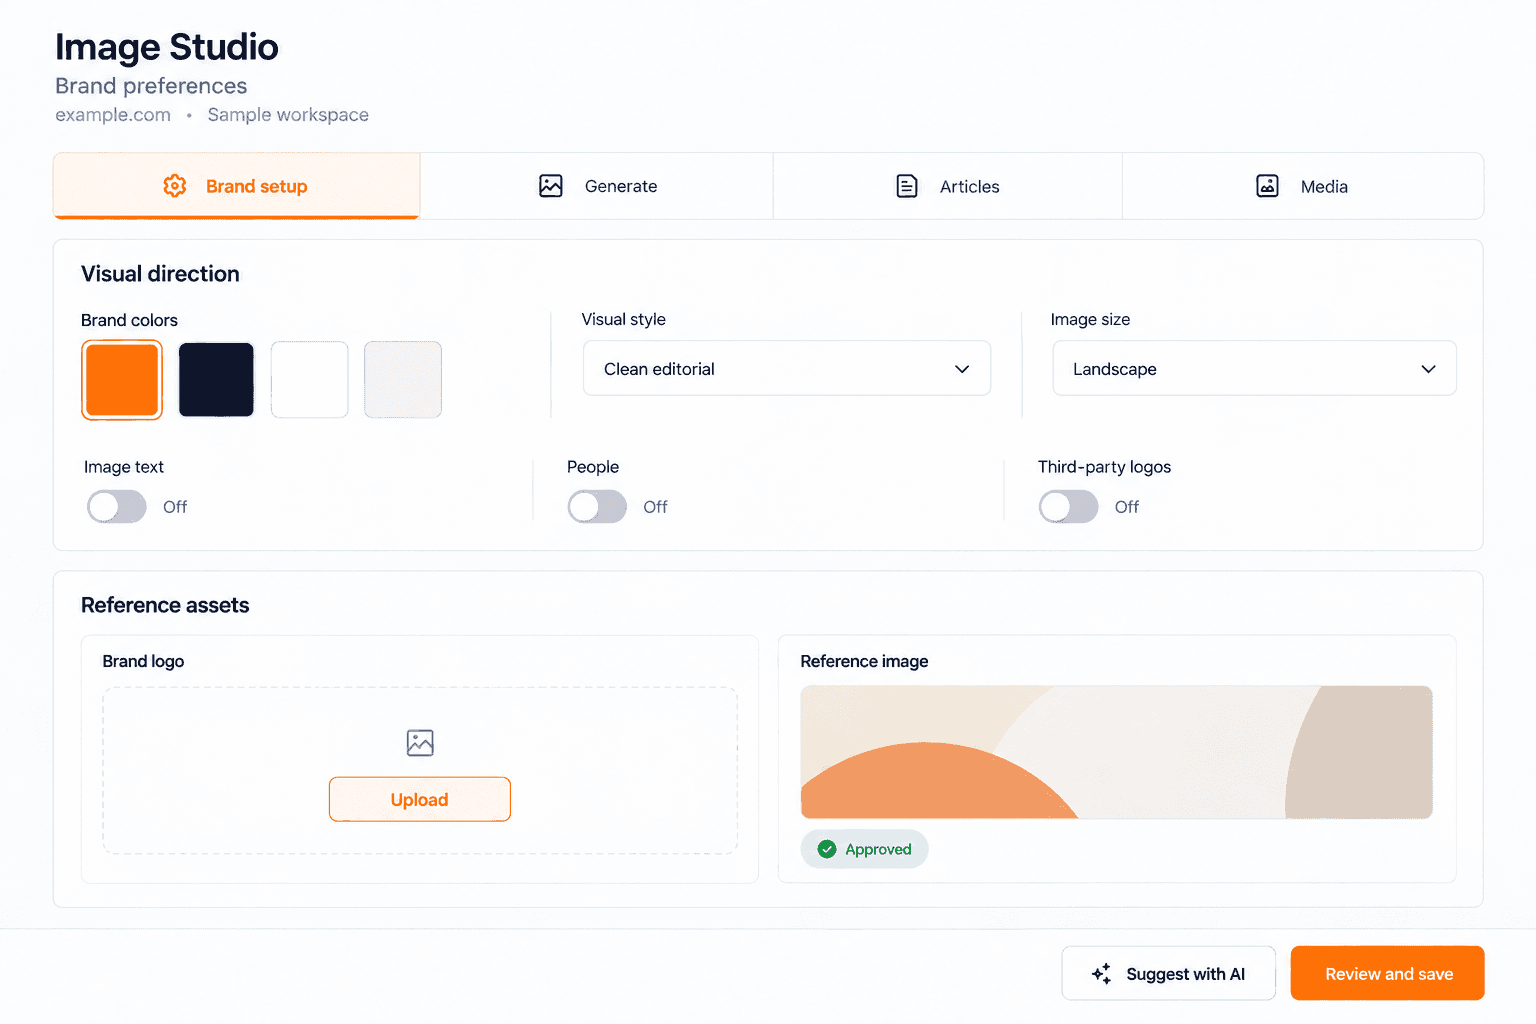Screen dimensions: 1536x1024
Task: Choose the light gray brand color swatch
Action: (403, 380)
